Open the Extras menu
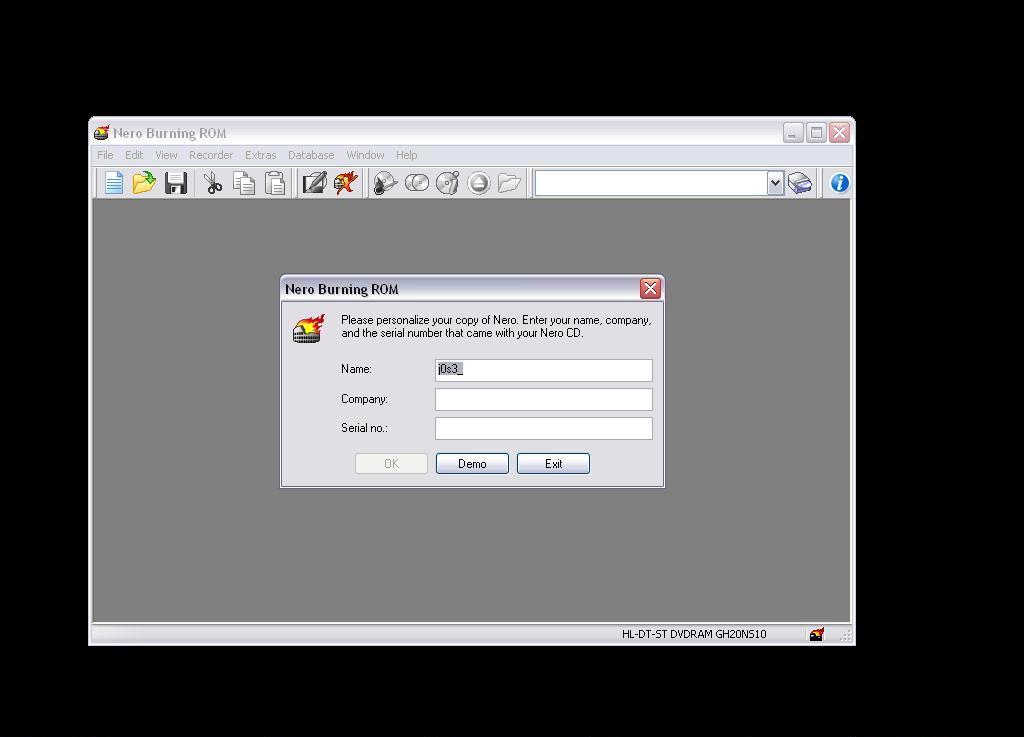 click(x=260, y=155)
